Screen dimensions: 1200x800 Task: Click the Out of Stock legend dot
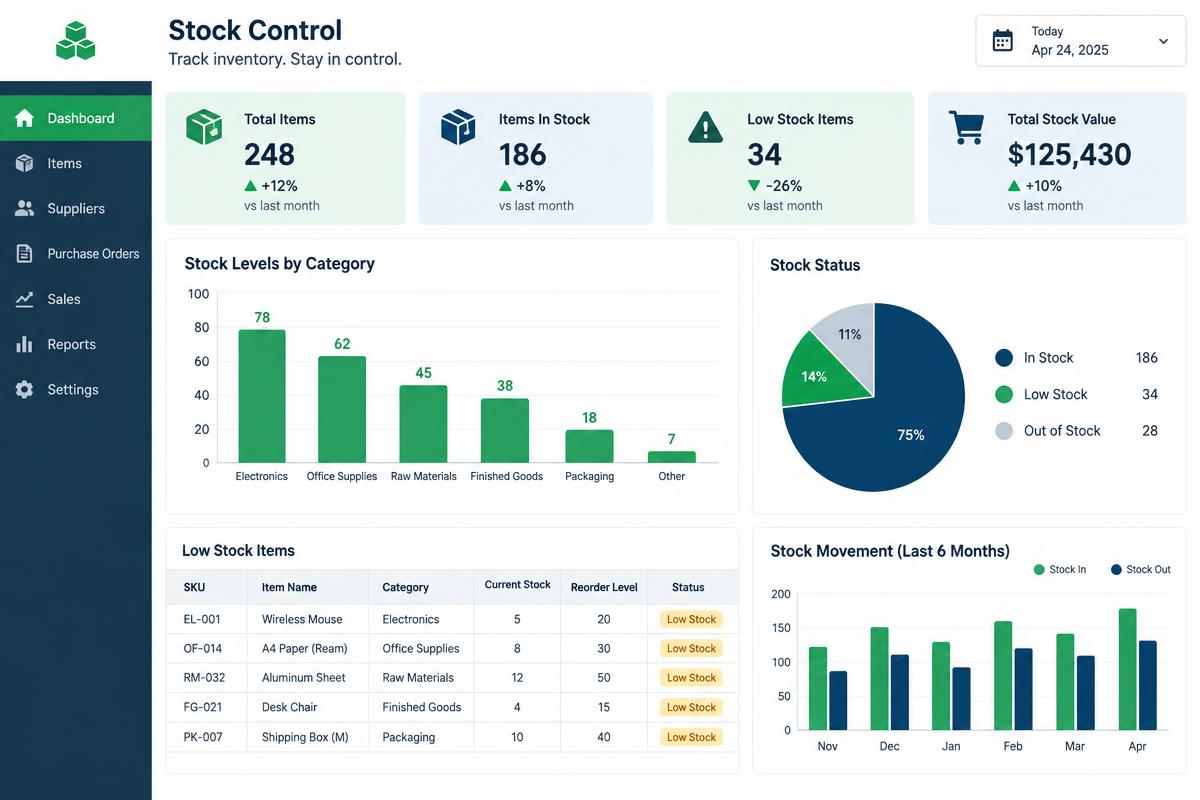coord(1004,431)
